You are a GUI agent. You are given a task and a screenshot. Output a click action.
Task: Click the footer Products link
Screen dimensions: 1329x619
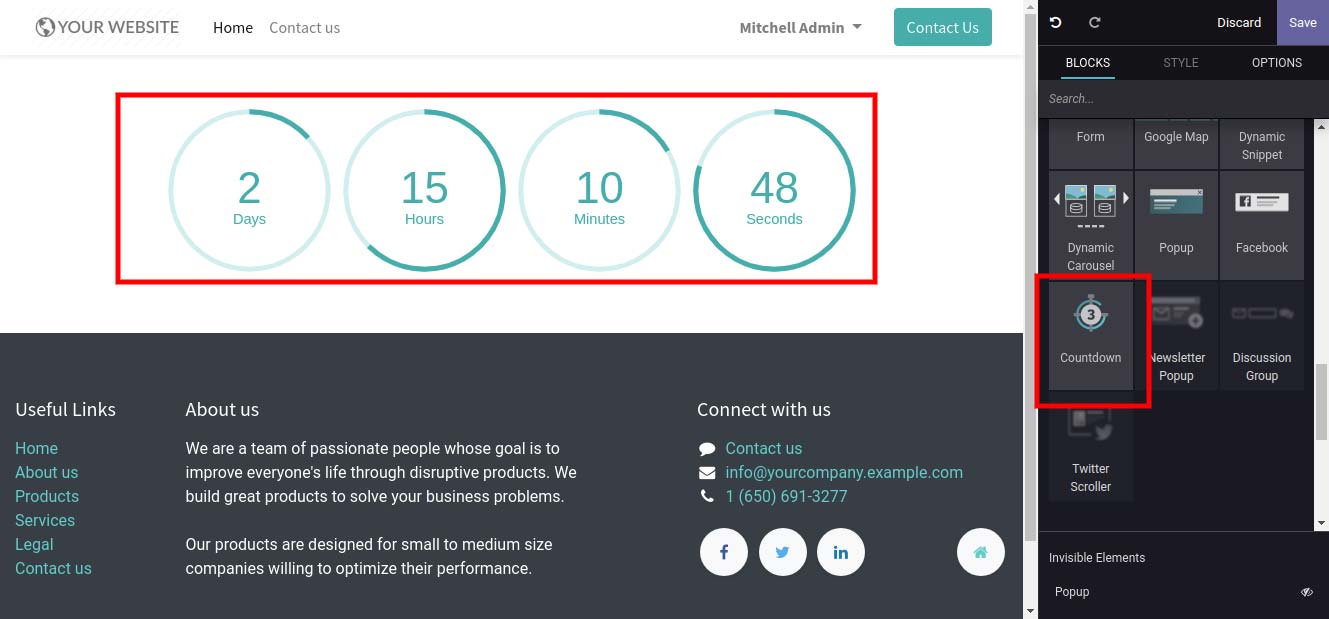click(x=47, y=496)
